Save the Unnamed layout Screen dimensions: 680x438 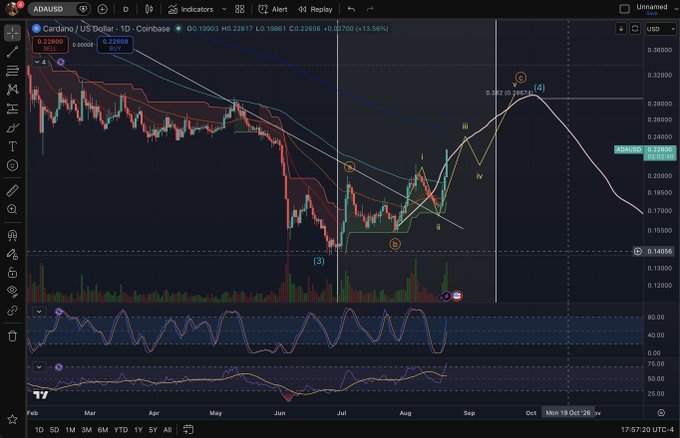coord(652,13)
